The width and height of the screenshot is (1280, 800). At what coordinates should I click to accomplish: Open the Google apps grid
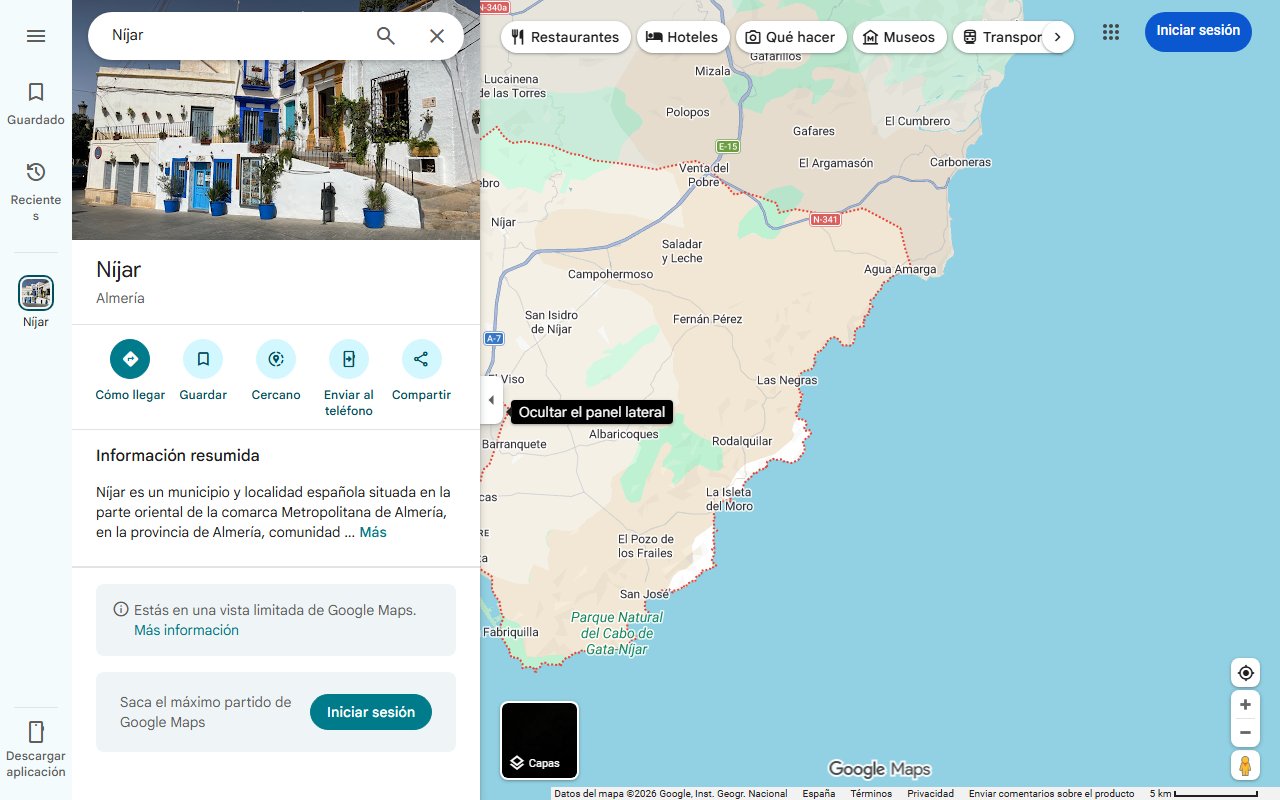1110,32
